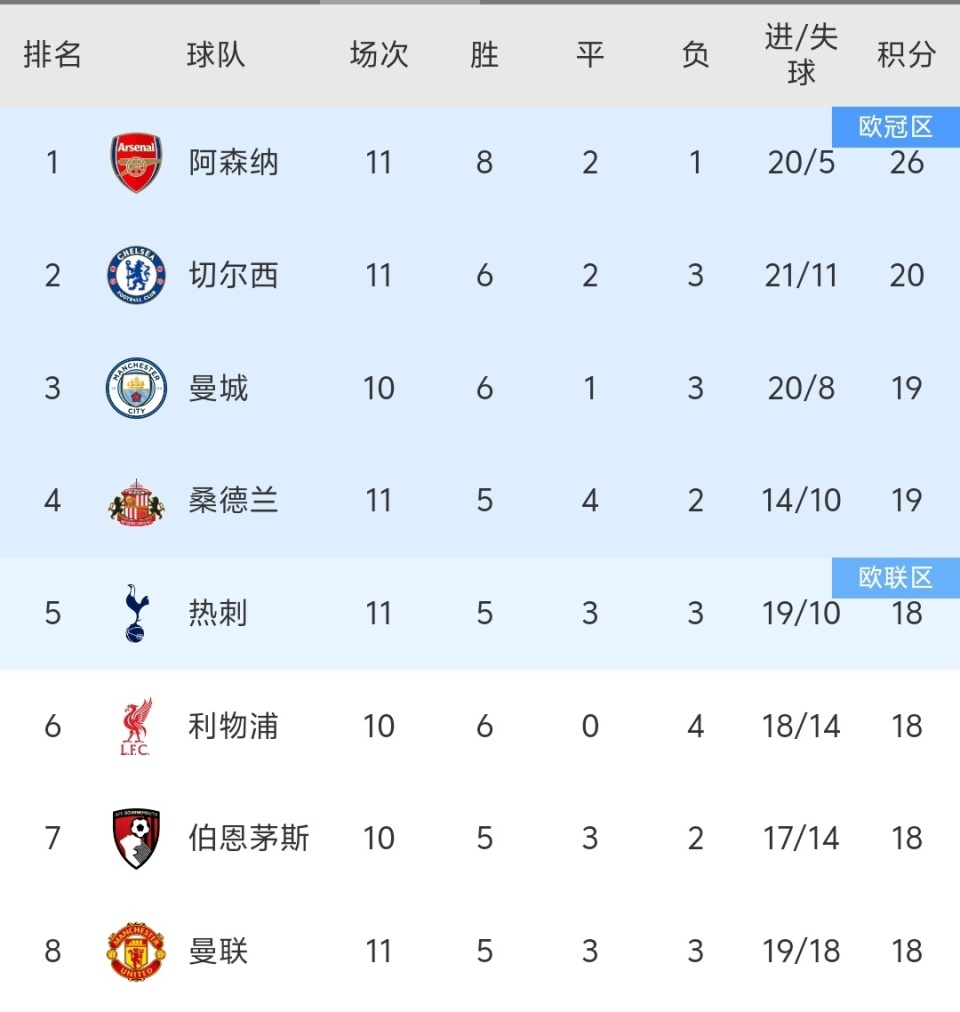960x1012 pixels.
Task: Open the Manchester United crest
Action: coord(136,951)
